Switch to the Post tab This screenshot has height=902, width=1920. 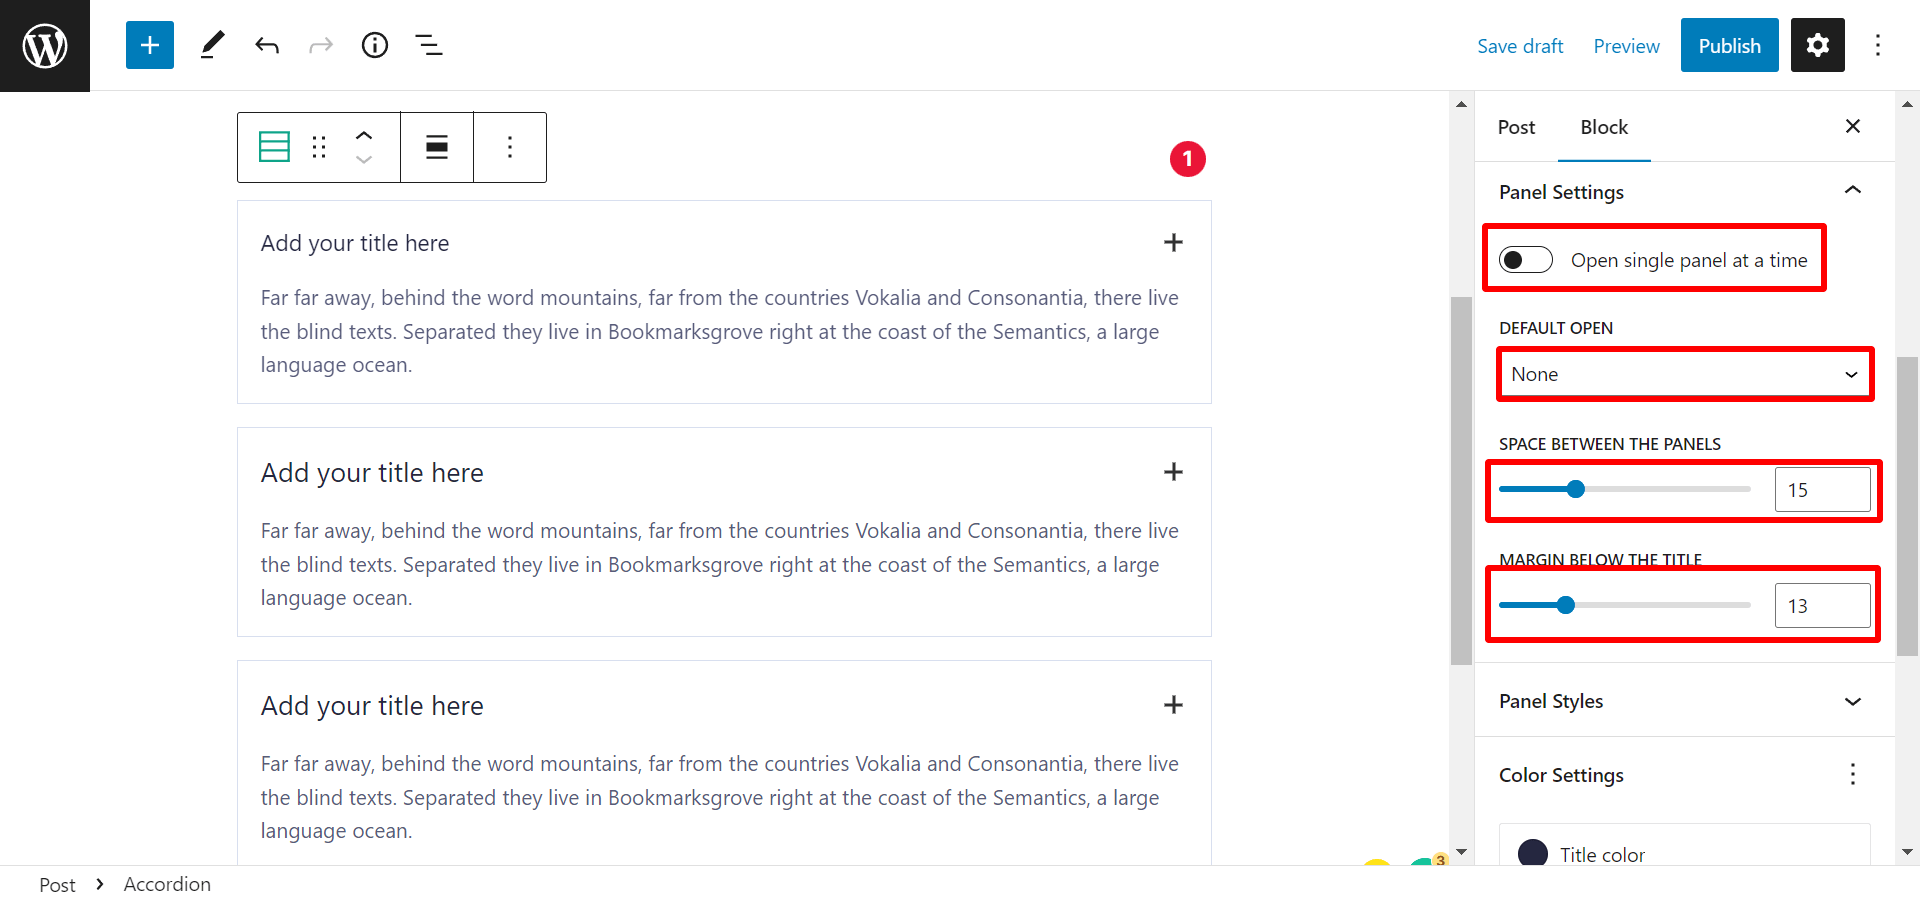[x=1516, y=127]
